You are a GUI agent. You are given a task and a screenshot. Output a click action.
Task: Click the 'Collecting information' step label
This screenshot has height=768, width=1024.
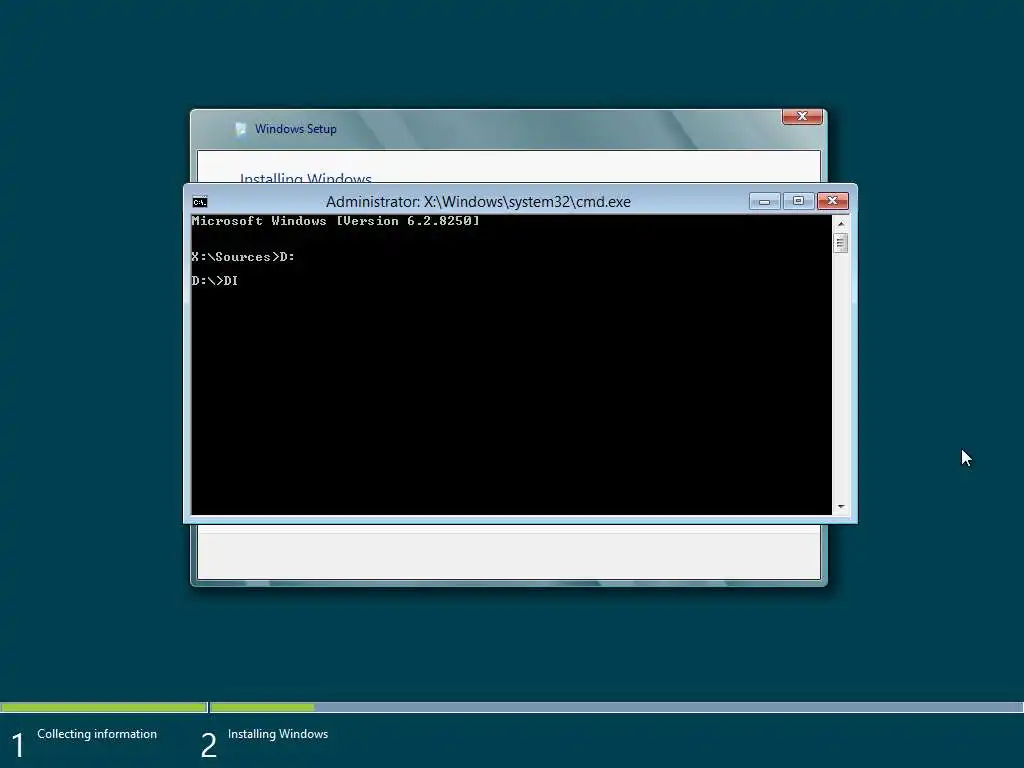click(x=97, y=734)
